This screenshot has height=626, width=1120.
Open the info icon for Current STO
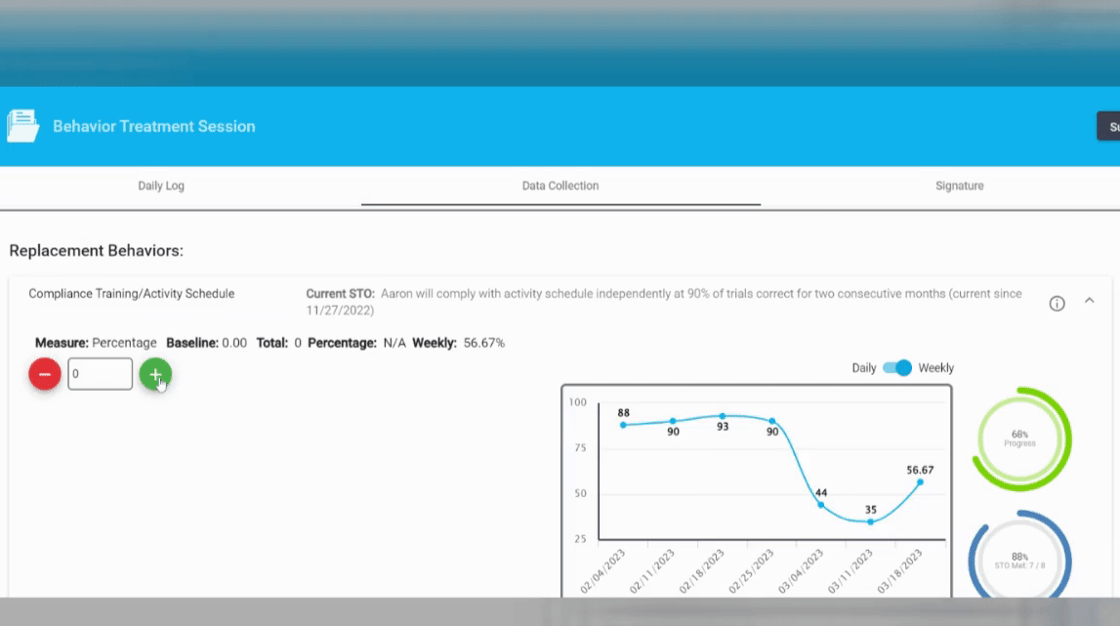(1056, 304)
